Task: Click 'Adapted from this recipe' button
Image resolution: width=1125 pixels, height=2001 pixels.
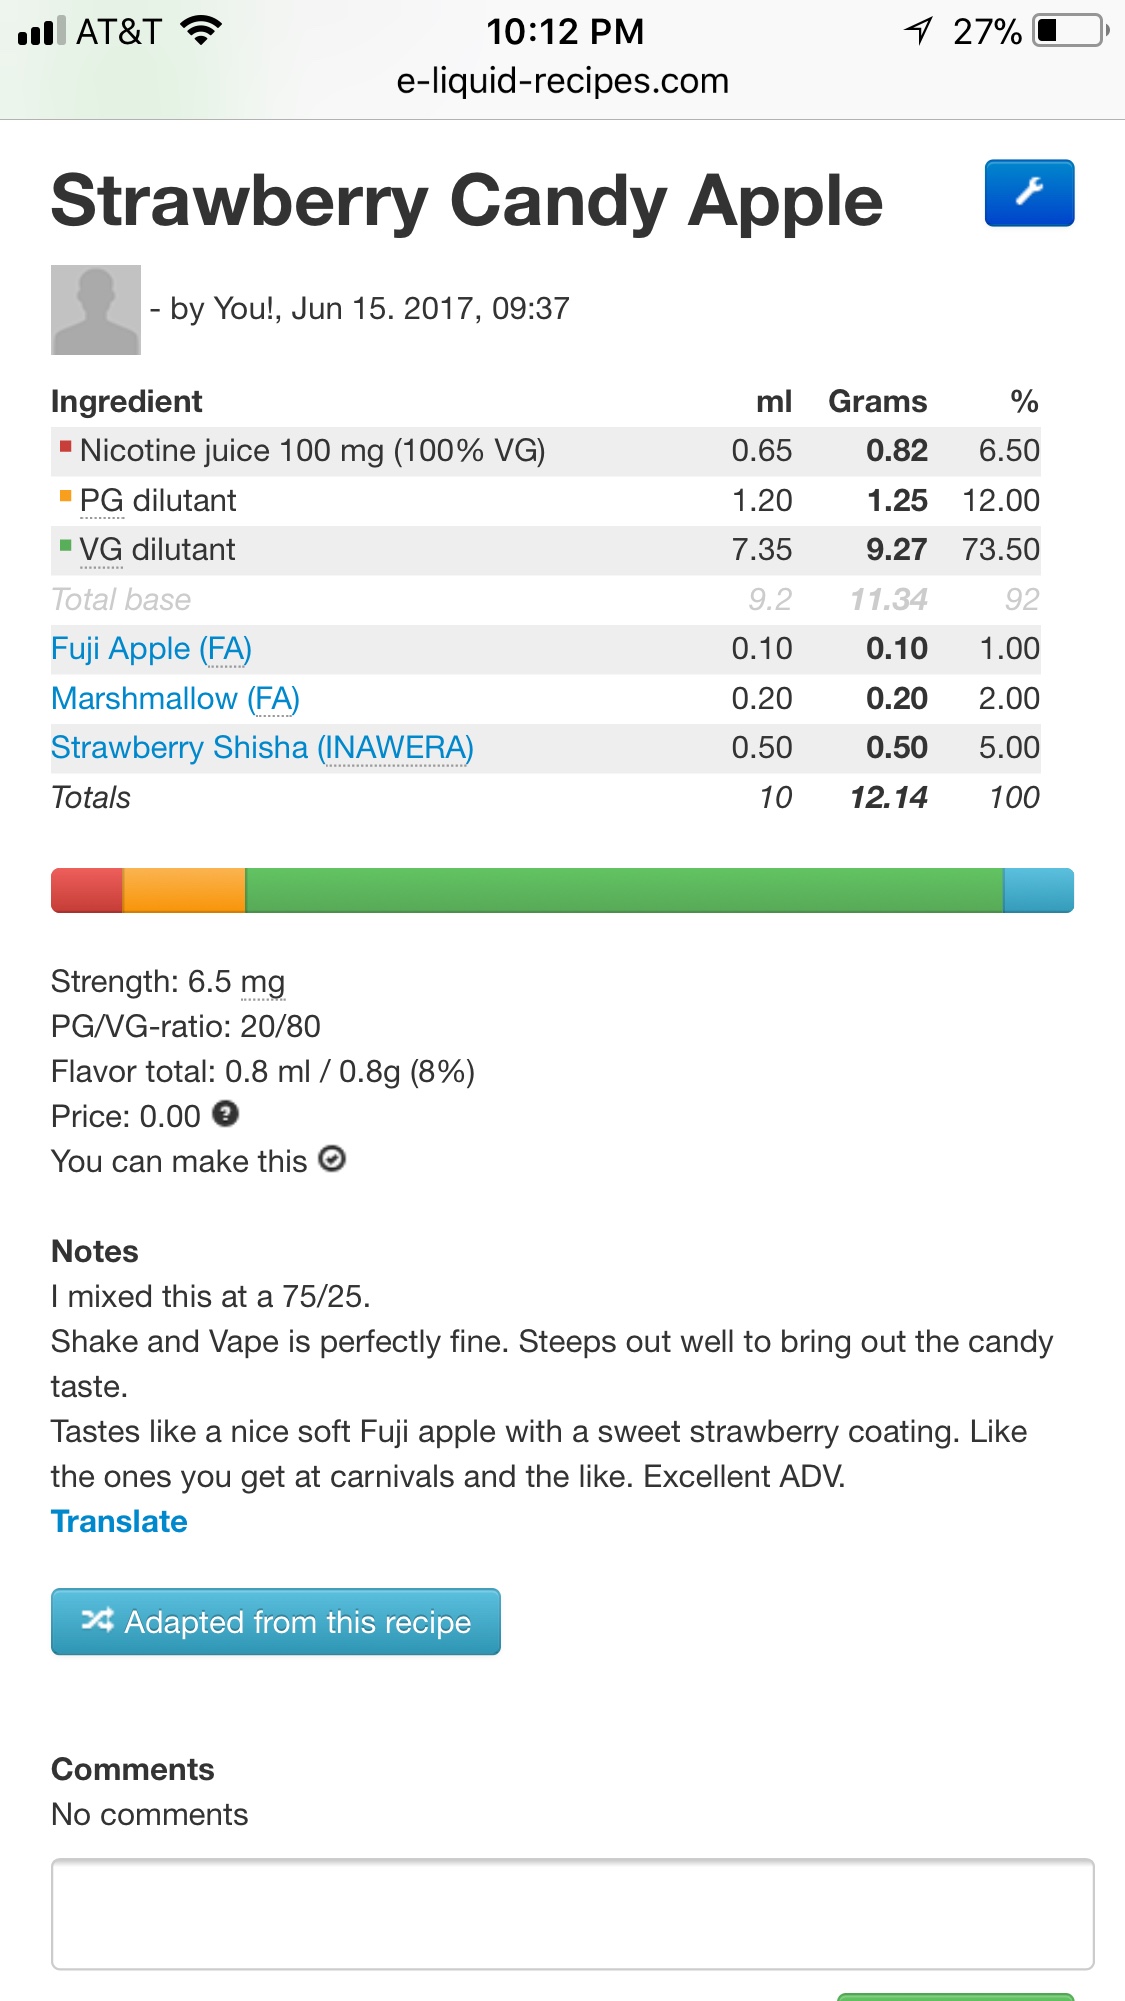Action: pos(276,1621)
